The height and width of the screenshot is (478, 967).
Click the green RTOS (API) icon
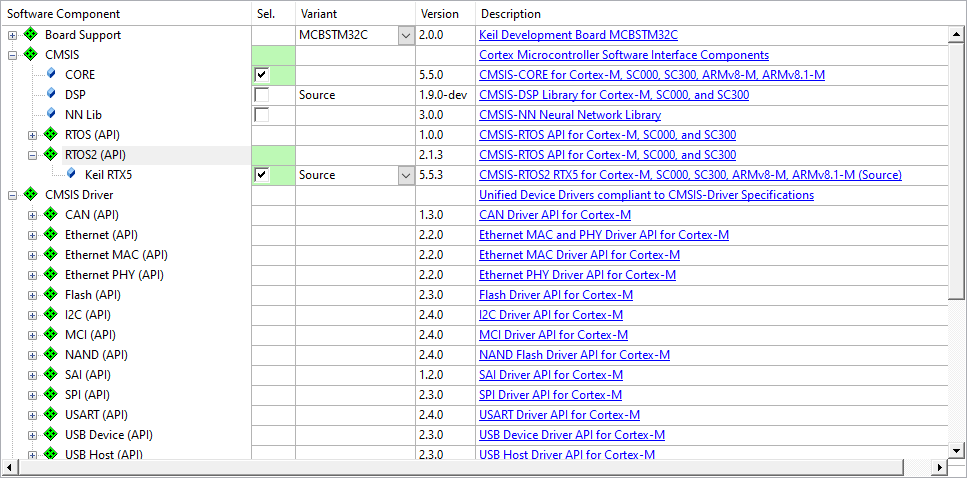point(51,134)
